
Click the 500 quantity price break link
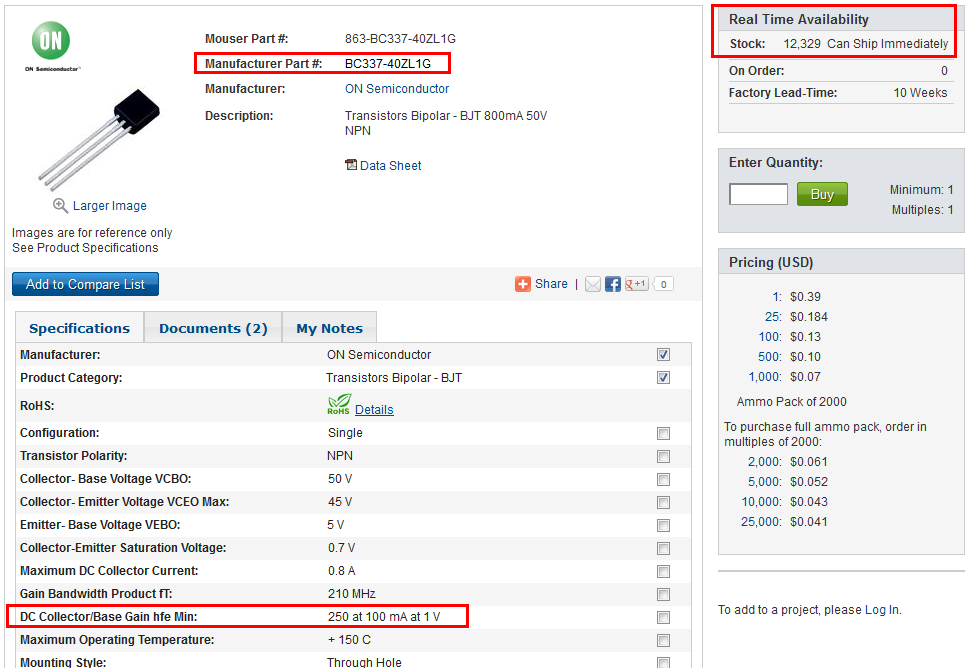(x=770, y=357)
